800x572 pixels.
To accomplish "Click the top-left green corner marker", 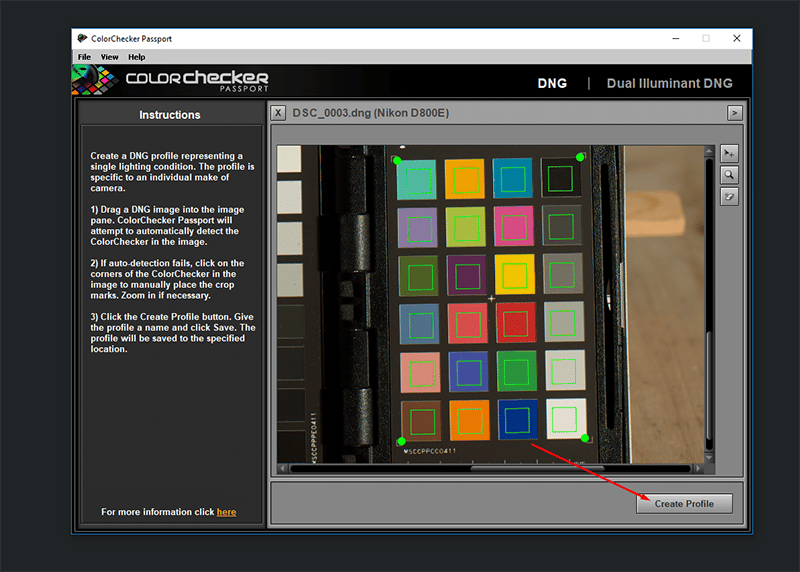I will click(x=397, y=161).
